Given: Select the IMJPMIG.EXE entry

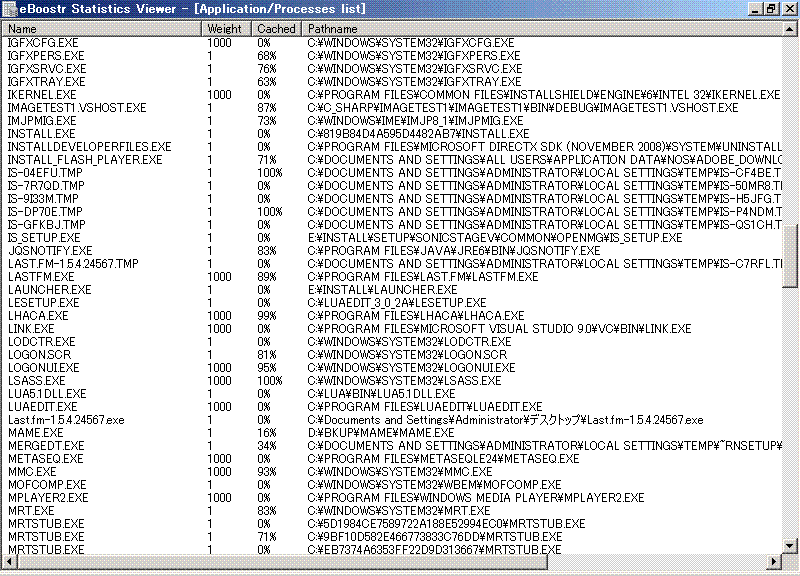Looking at the screenshot, I should 392,121.
